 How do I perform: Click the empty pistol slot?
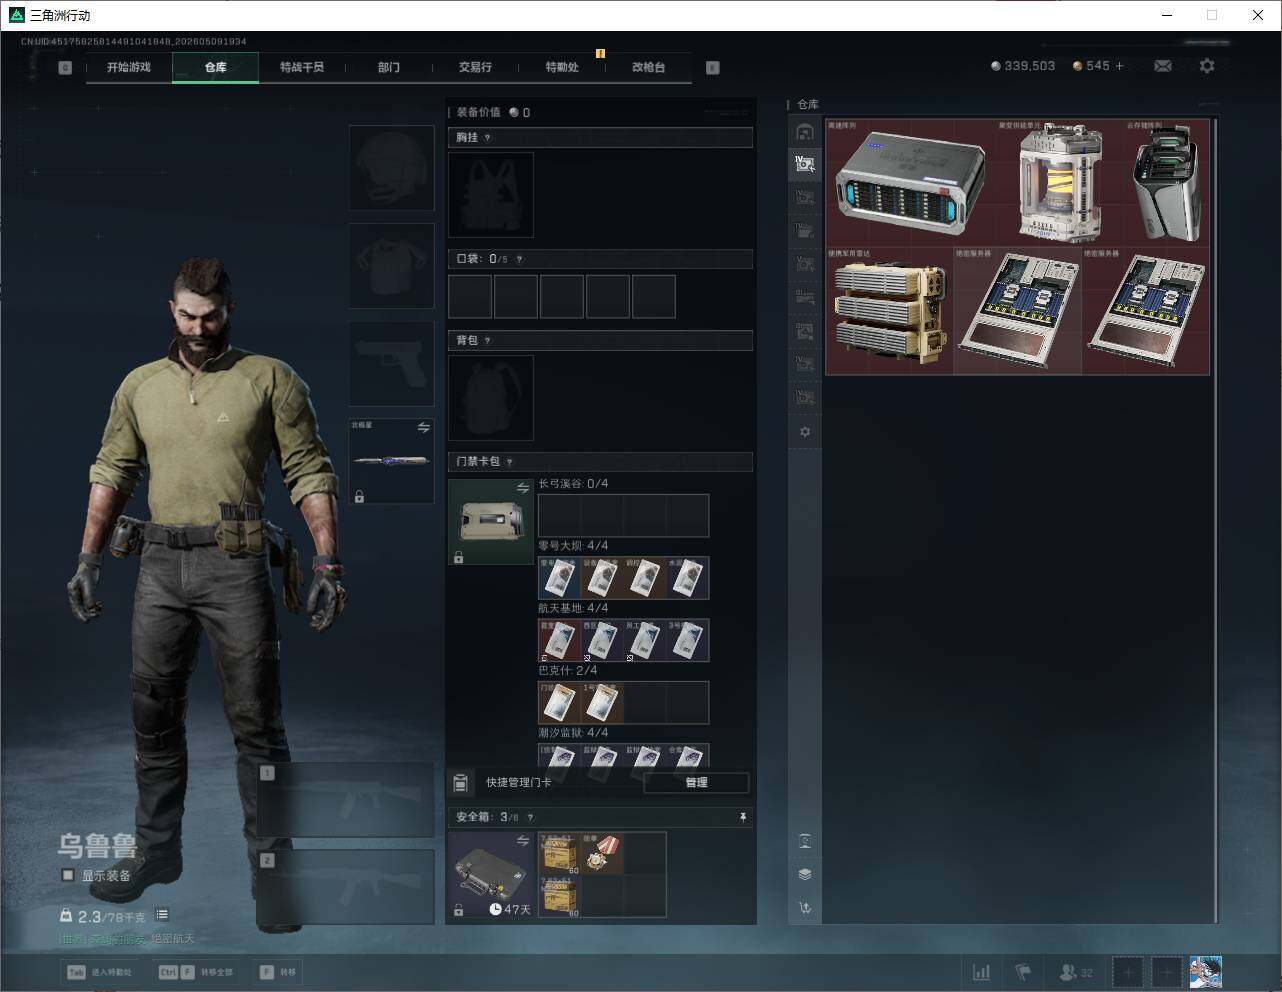point(392,364)
